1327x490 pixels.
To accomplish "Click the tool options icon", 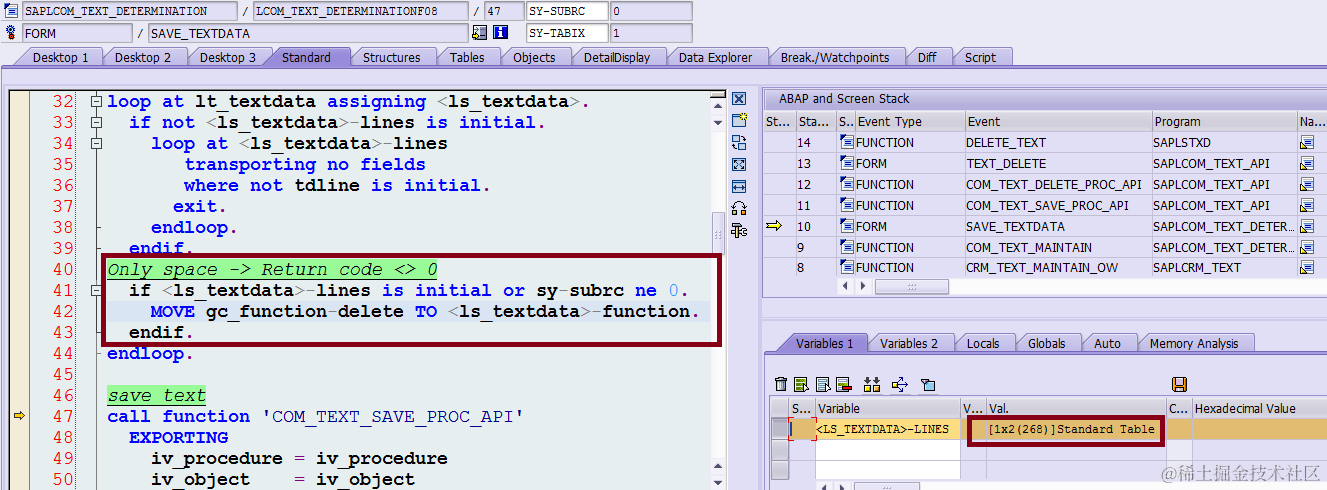I will click(739, 230).
